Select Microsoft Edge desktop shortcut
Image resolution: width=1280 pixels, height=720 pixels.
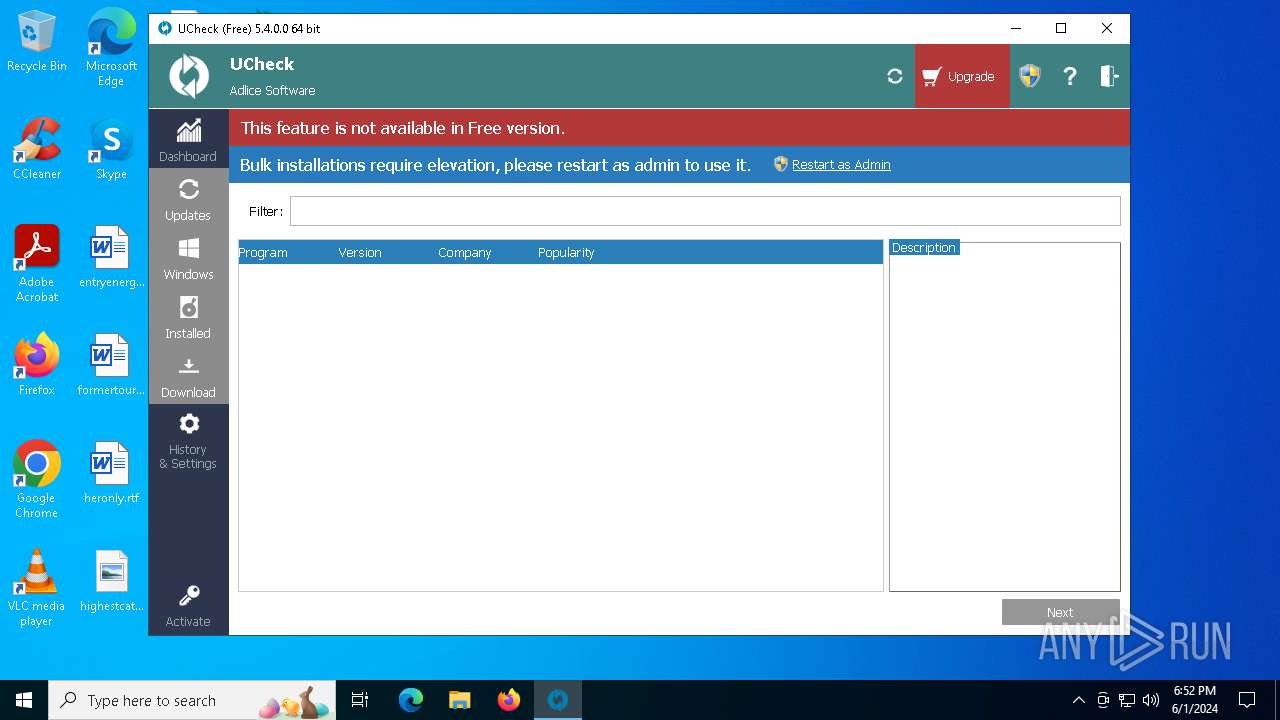[111, 47]
